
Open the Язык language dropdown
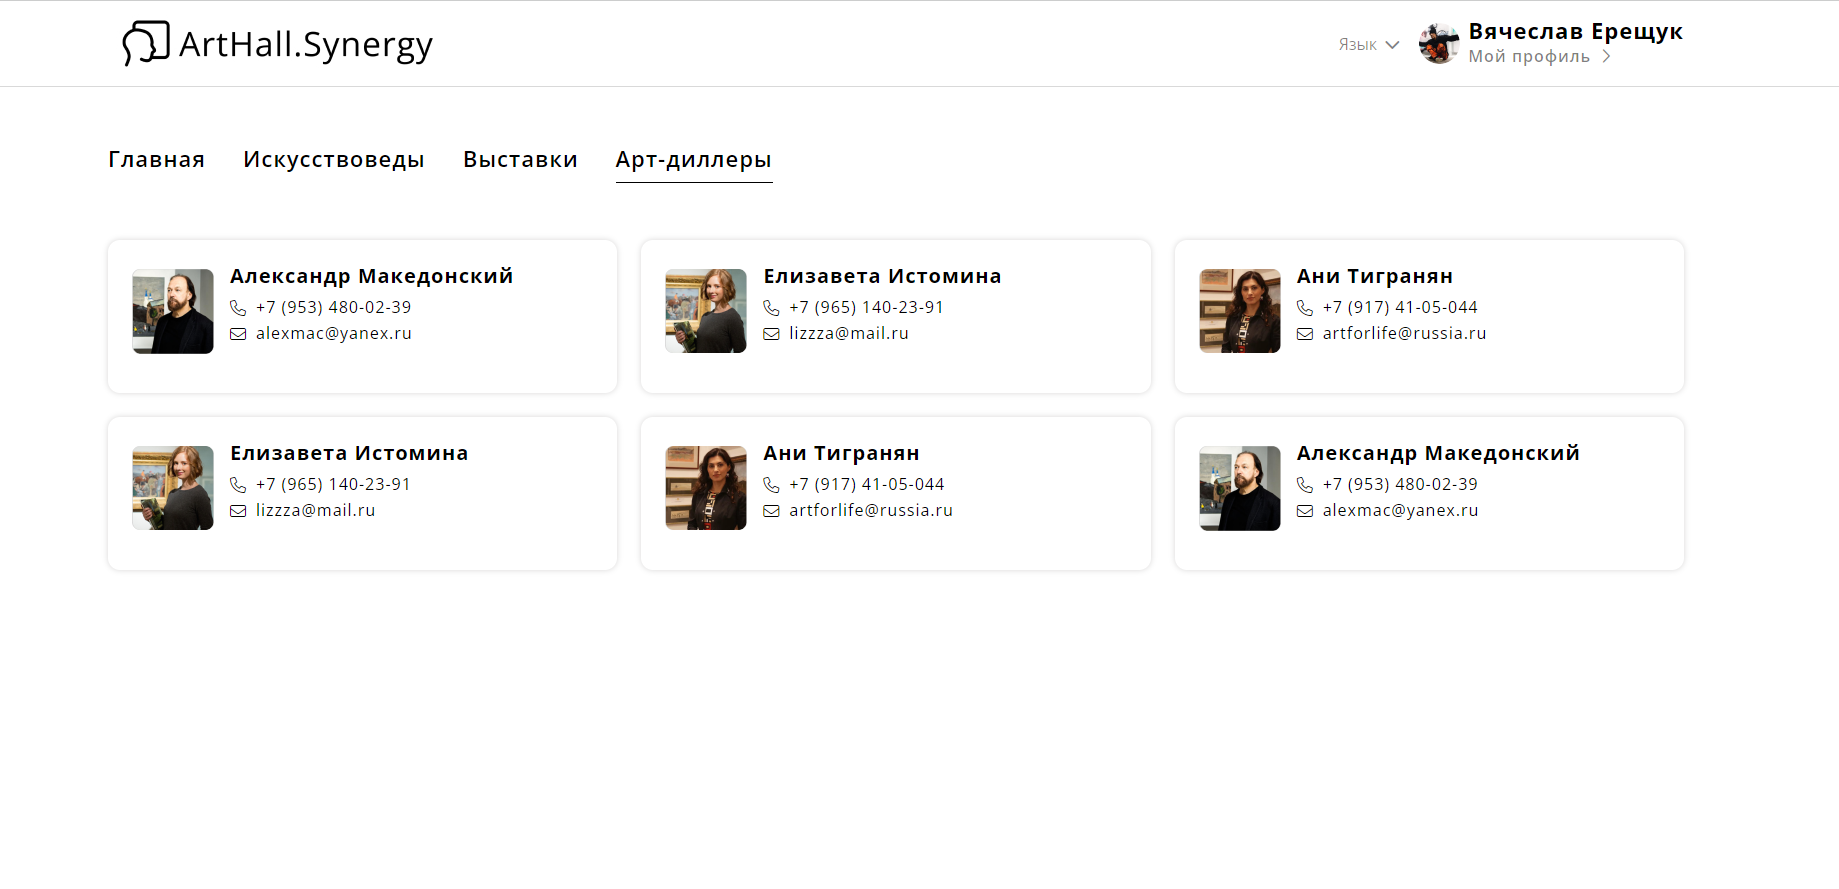[x=1368, y=45]
